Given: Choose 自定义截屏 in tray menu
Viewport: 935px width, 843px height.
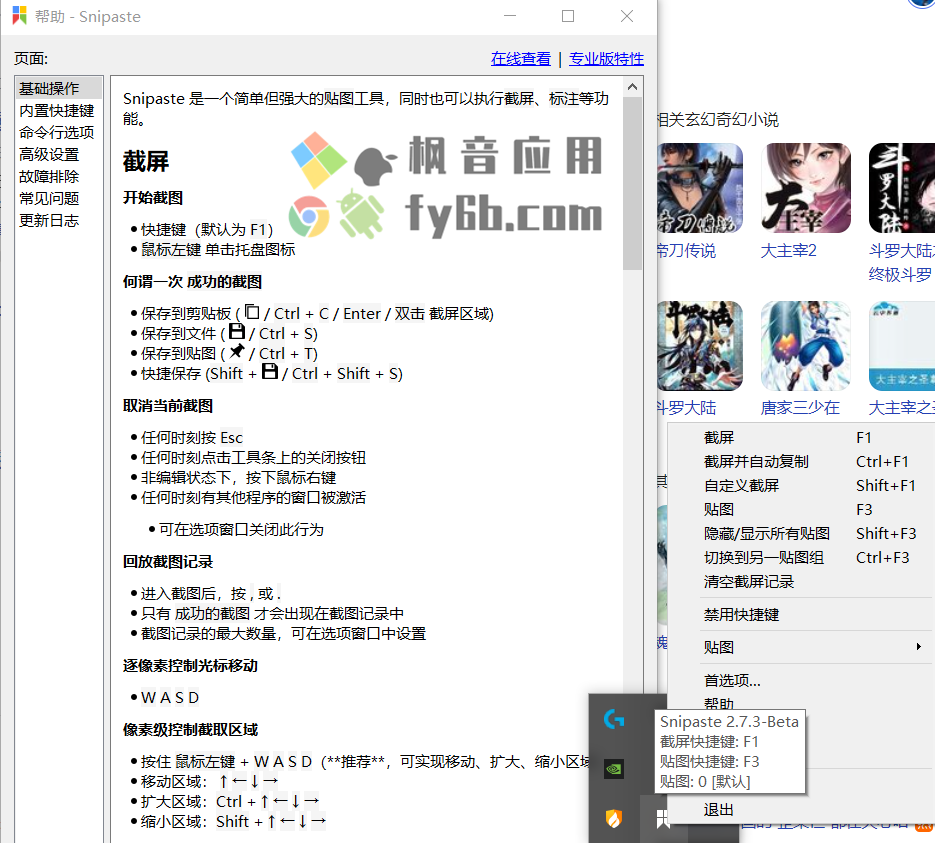Looking at the screenshot, I should click(799, 485).
